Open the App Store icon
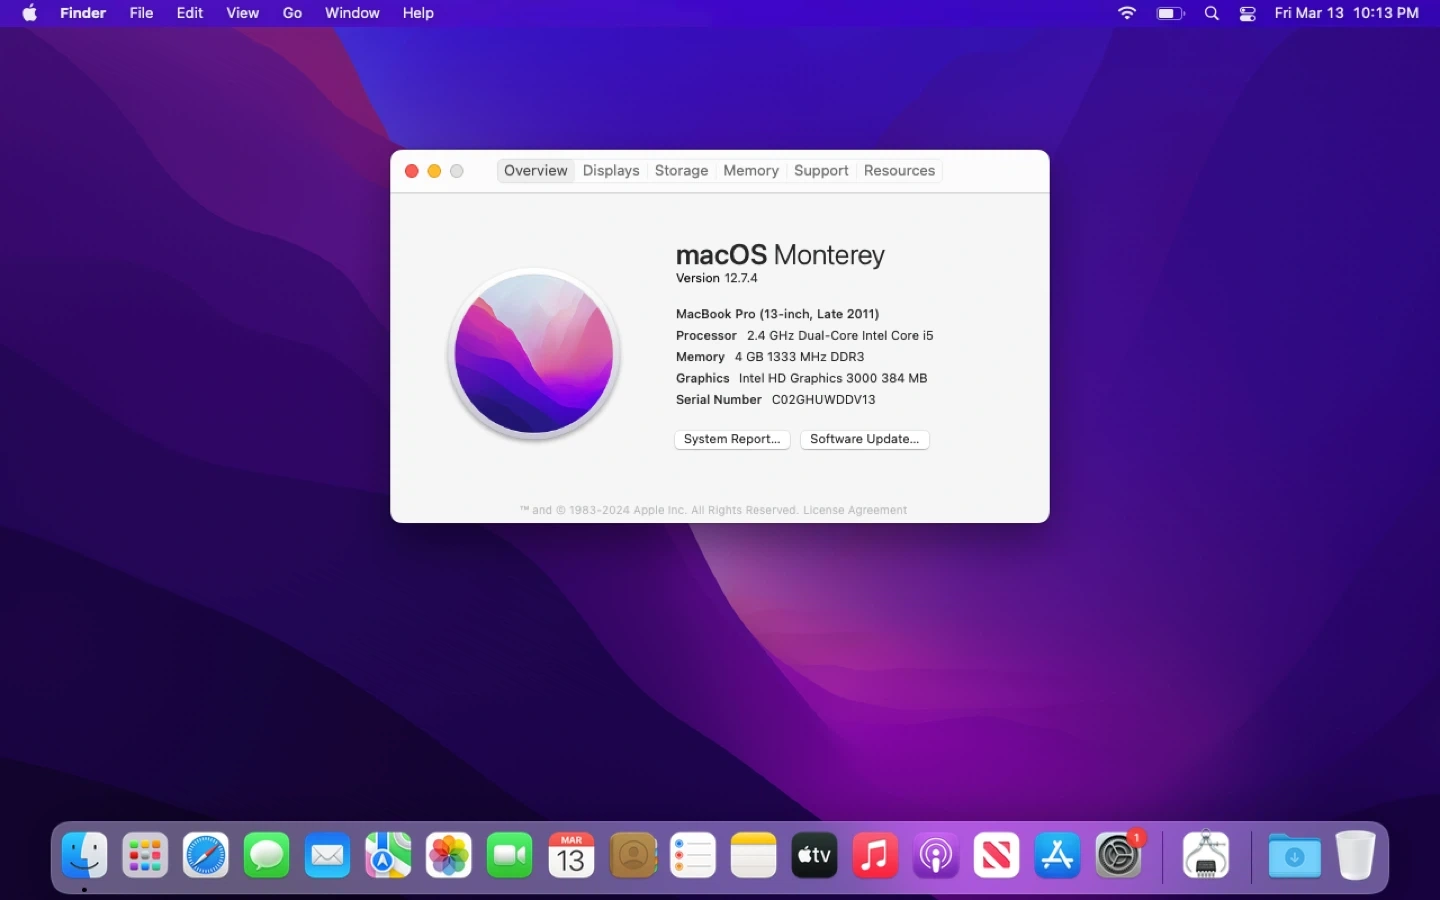This screenshot has width=1440, height=900. [1057, 856]
